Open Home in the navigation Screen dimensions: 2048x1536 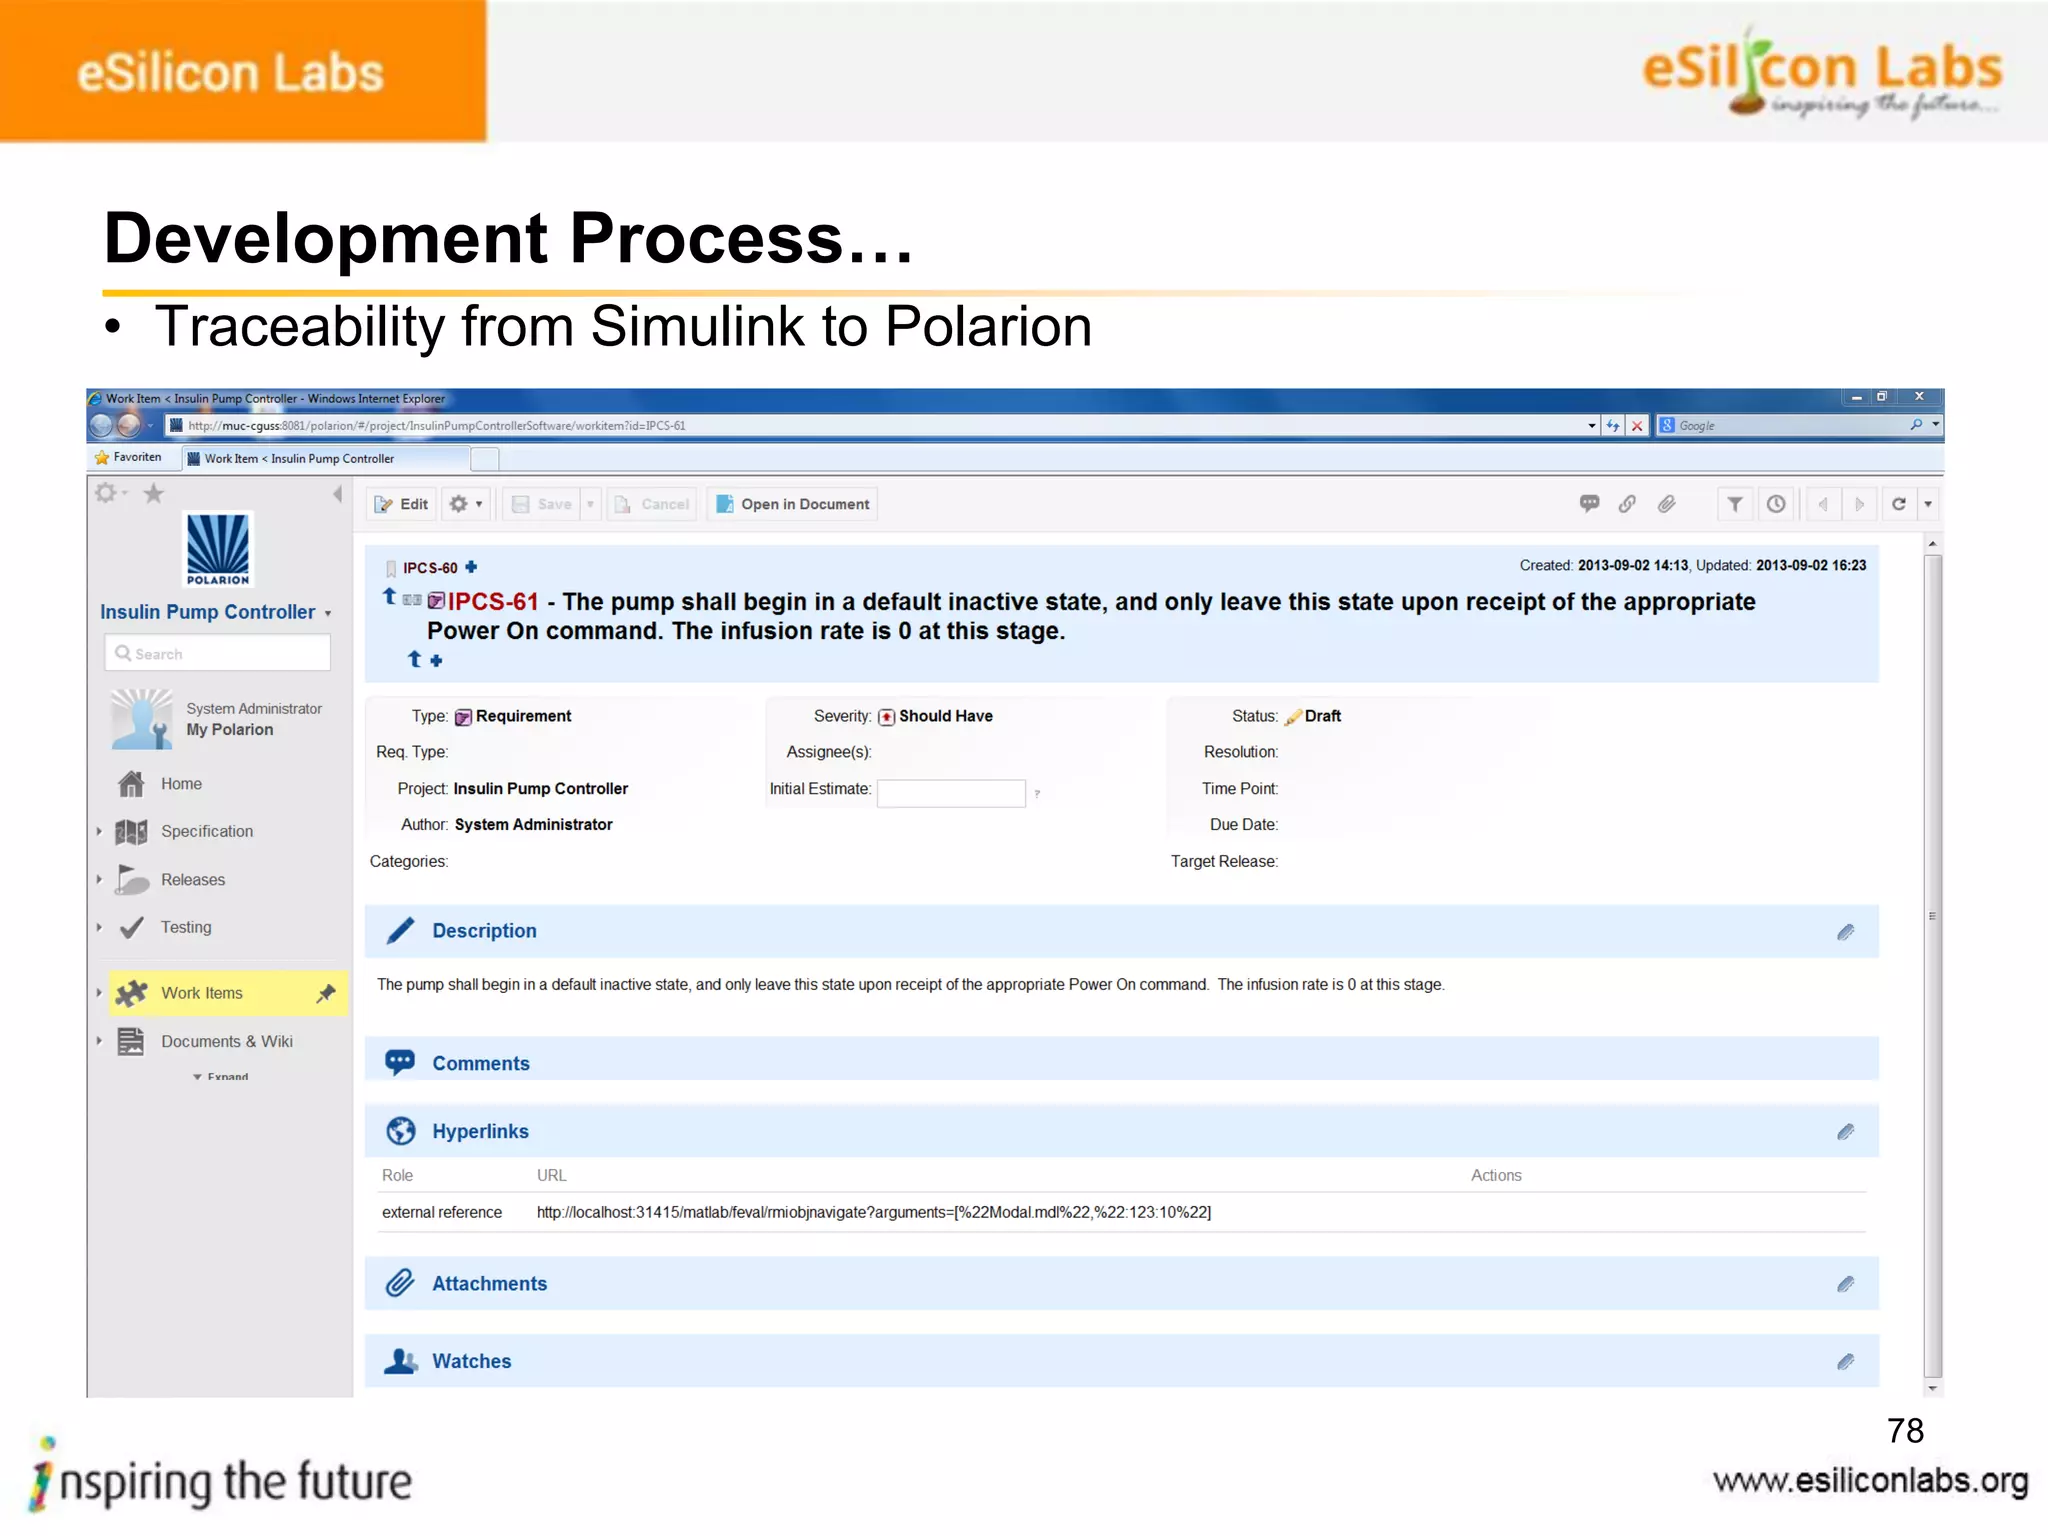pyautogui.click(x=181, y=784)
